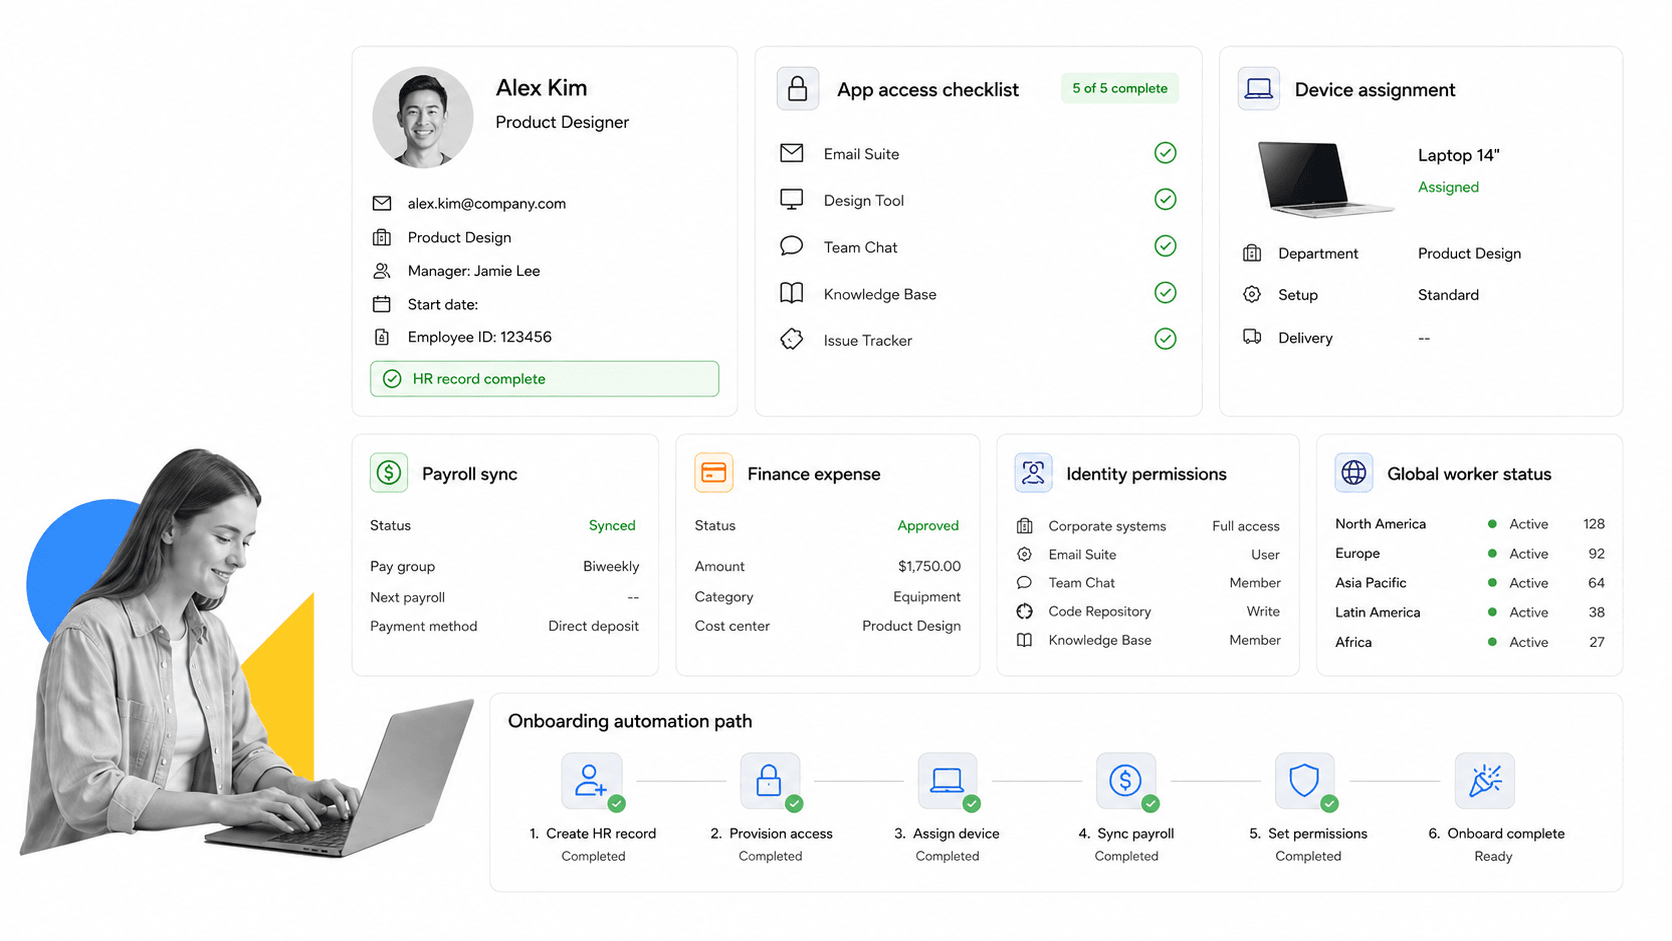The width and height of the screenshot is (1672, 941).
Task: Click the Global worker status globe icon
Action: click(x=1354, y=473)
